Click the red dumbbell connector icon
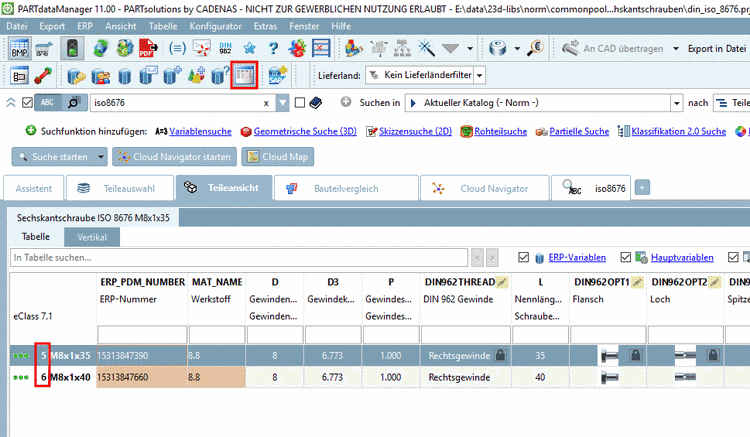The height and width of the screenshot is (437, 750). coord(44,76)
